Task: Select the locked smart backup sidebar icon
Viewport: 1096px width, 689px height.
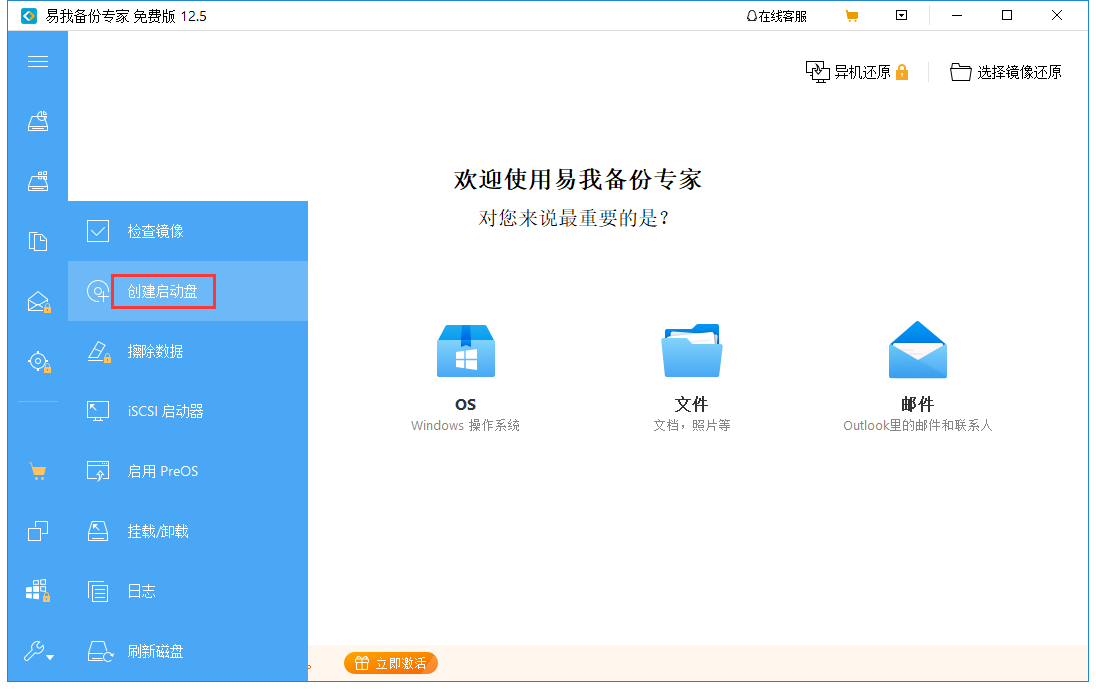Action: [38, 361]
